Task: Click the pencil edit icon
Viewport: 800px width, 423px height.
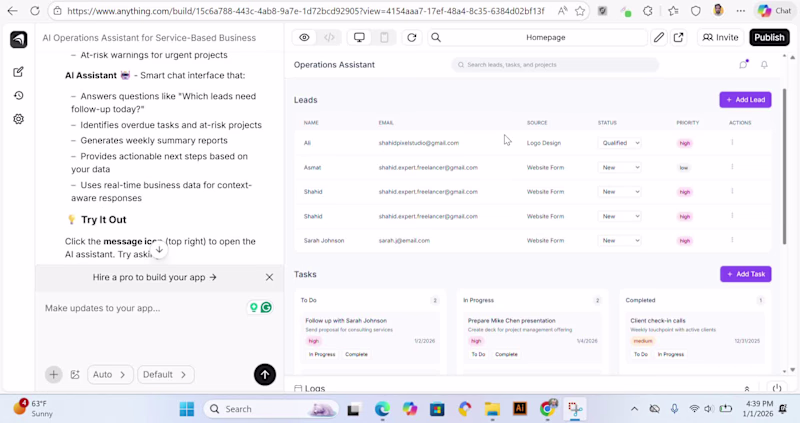Action: (x=659, y=37)
